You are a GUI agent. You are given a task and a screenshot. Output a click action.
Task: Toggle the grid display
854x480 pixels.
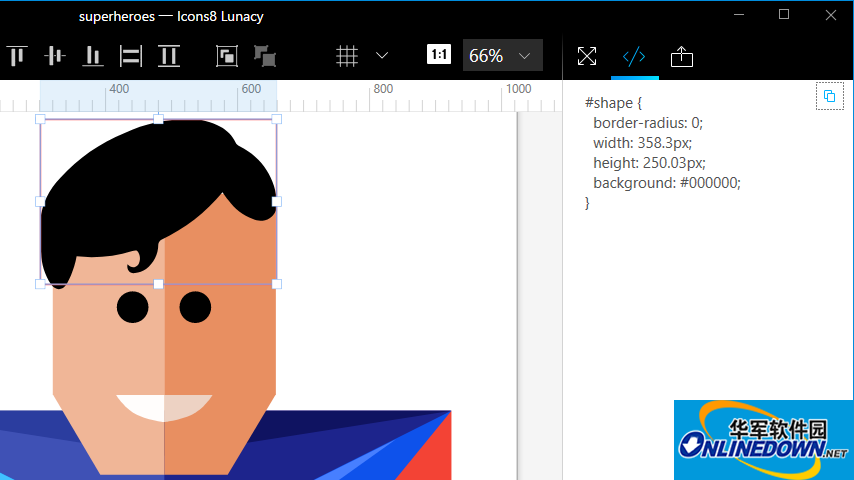(x=346, y=56)
